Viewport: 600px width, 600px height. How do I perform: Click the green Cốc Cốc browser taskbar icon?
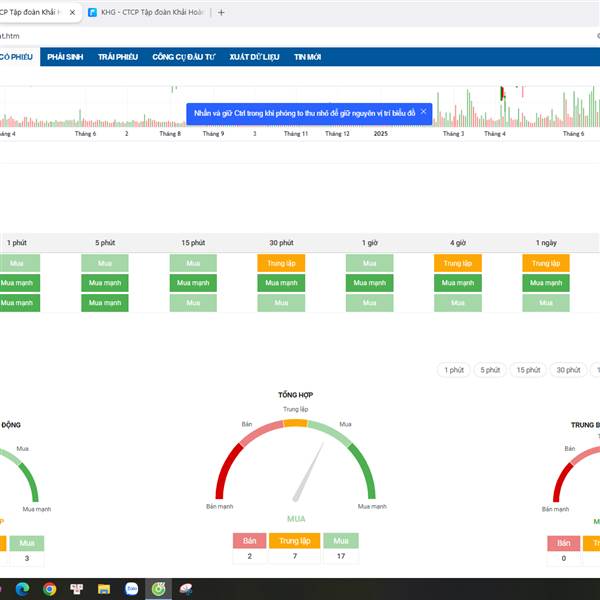157,589
